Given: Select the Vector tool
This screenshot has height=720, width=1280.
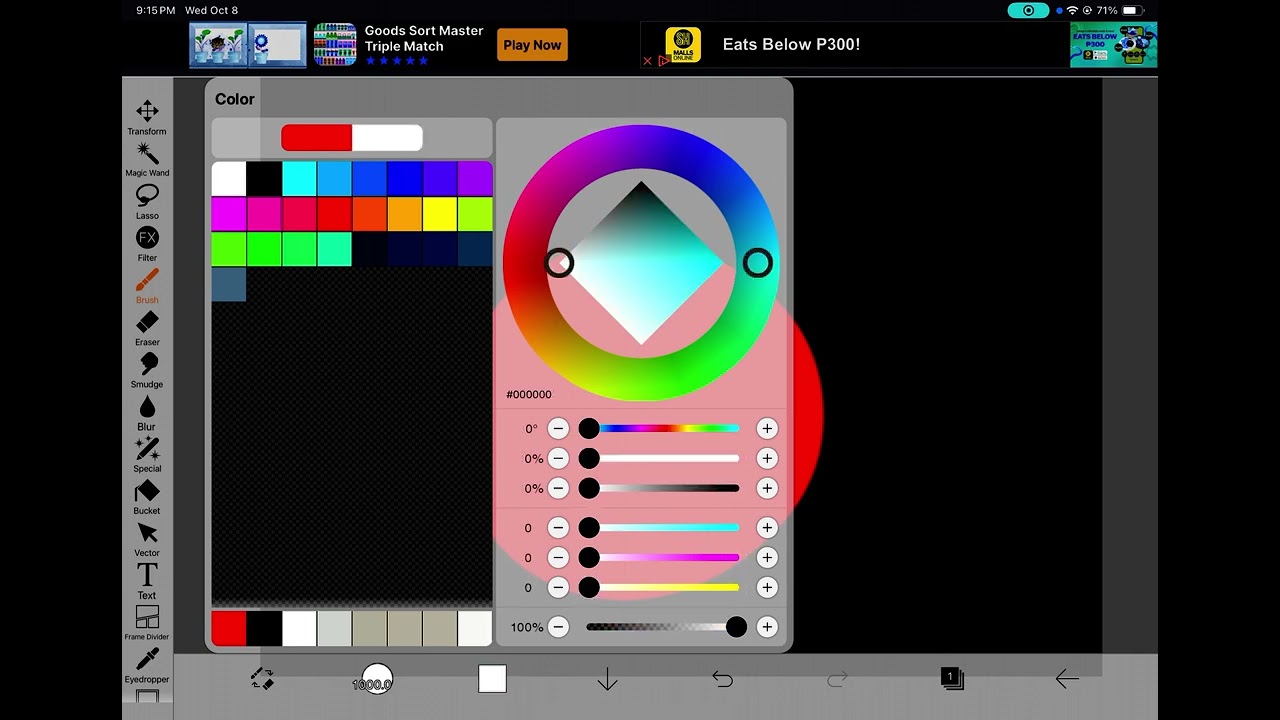Looking at the screenshot, I should (x=147, y=539).
